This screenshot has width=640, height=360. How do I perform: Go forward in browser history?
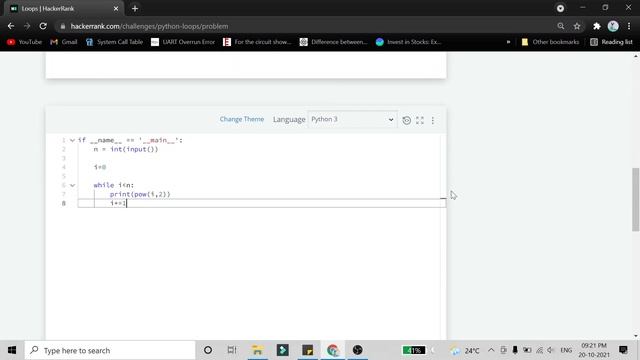coord(27,26)
